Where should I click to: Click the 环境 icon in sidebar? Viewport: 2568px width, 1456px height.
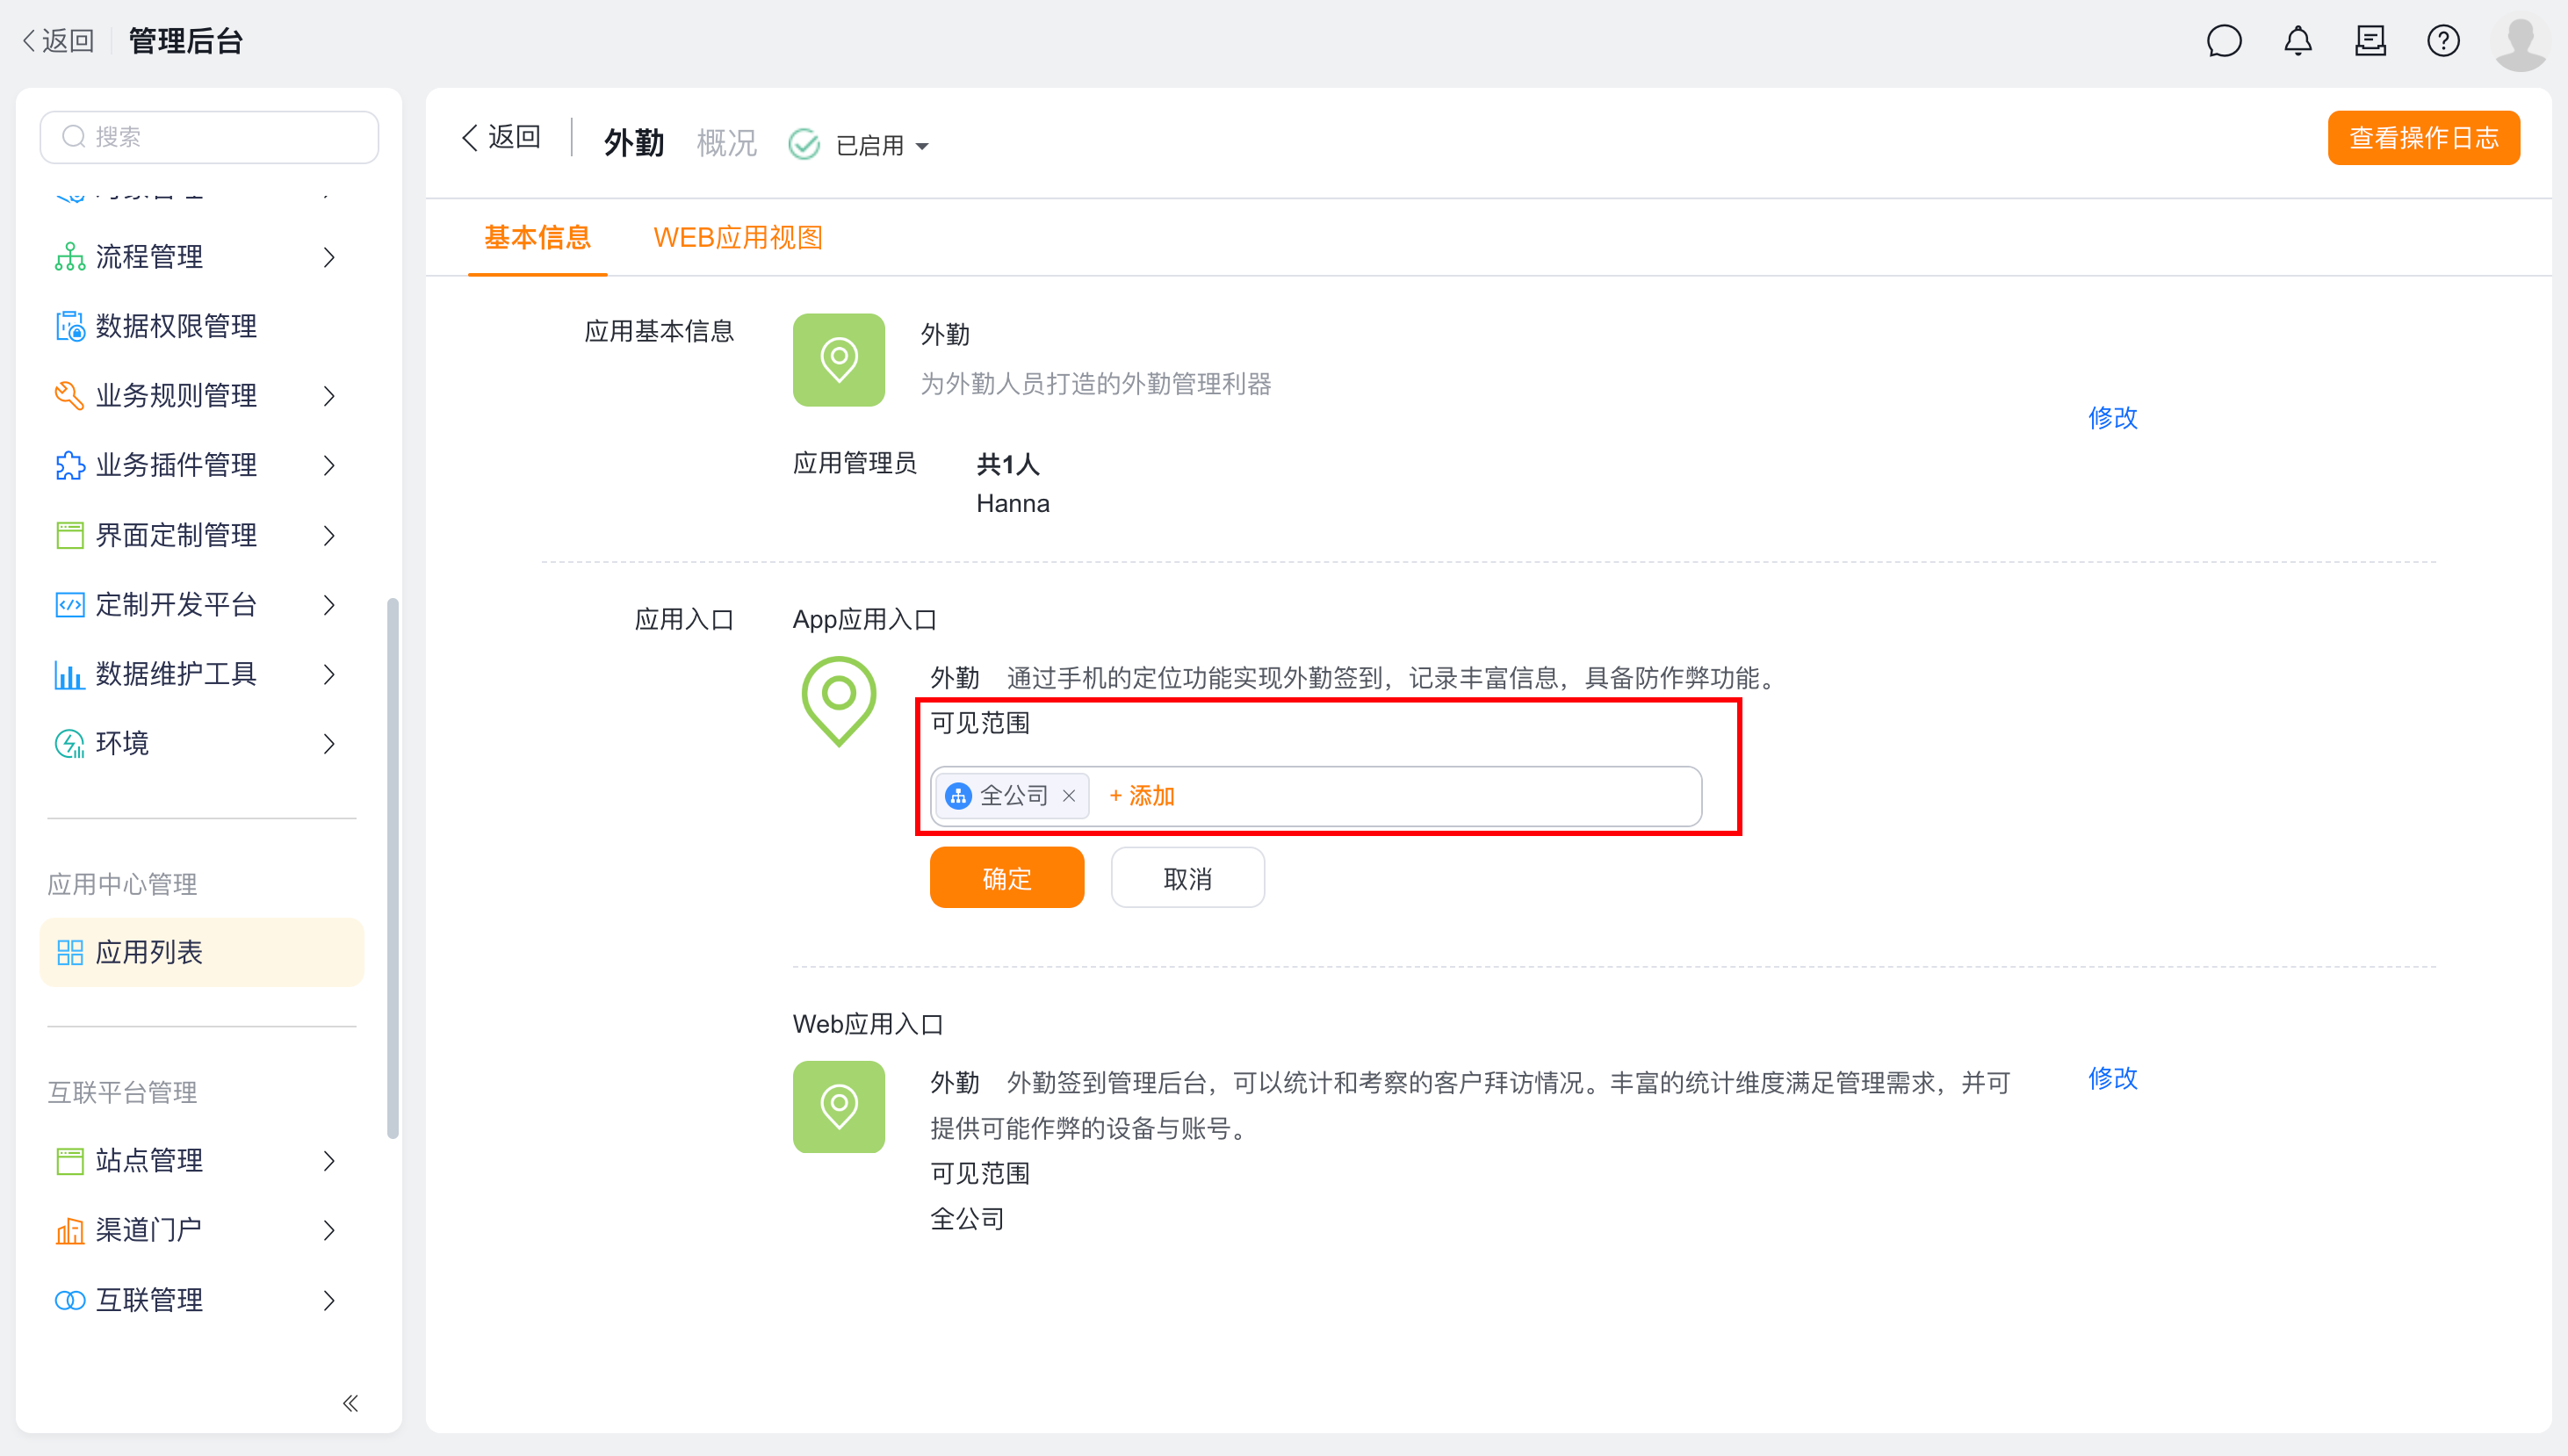[x=70, y=743]
